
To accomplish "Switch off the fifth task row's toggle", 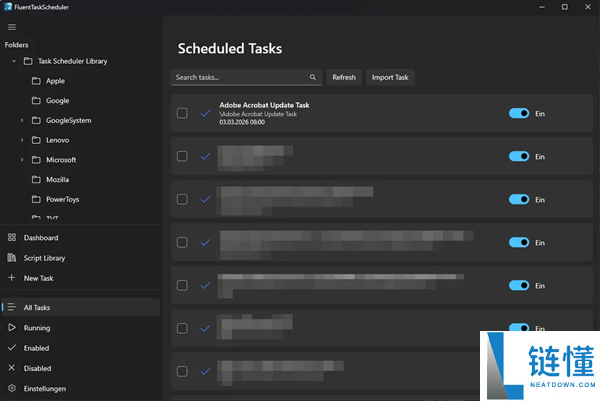I will pos(519,285).
